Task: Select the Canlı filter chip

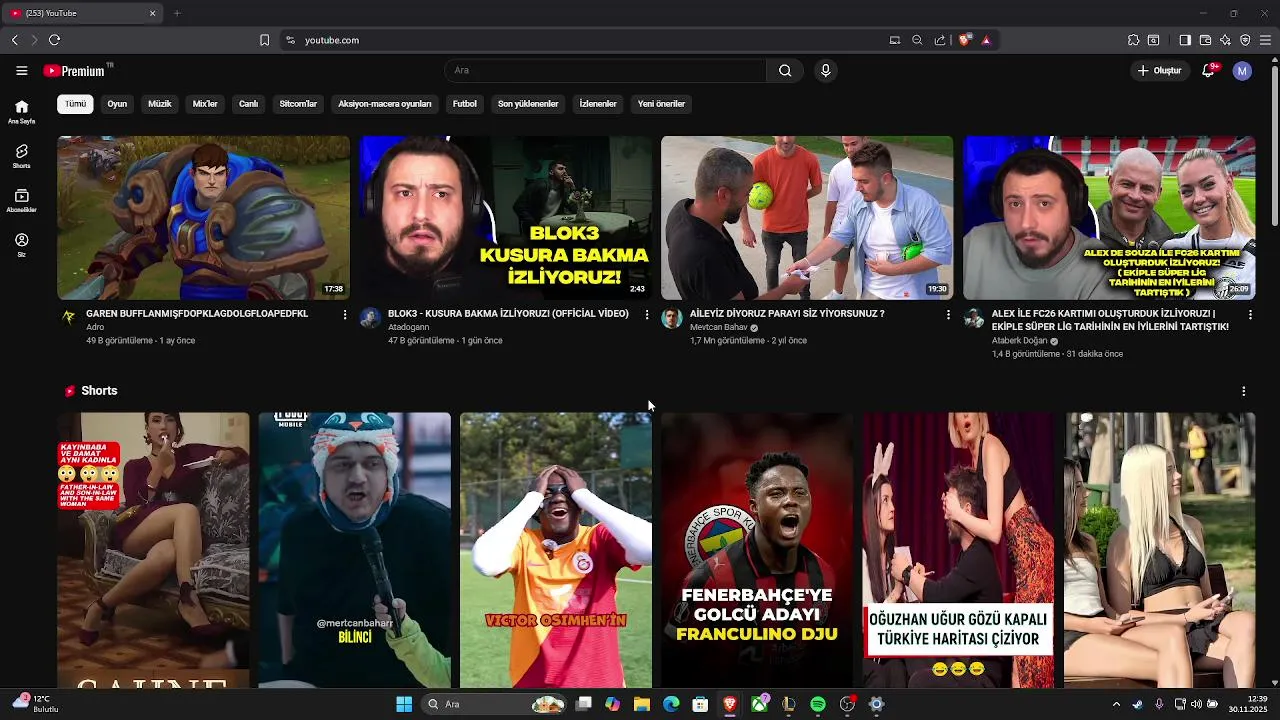Action: (248, 104)
